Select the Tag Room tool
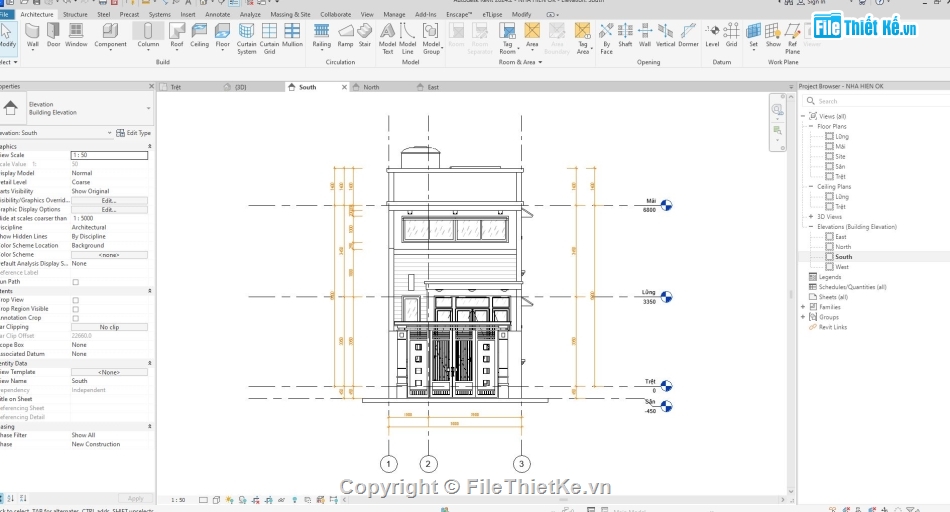 [x=507, y=39]
